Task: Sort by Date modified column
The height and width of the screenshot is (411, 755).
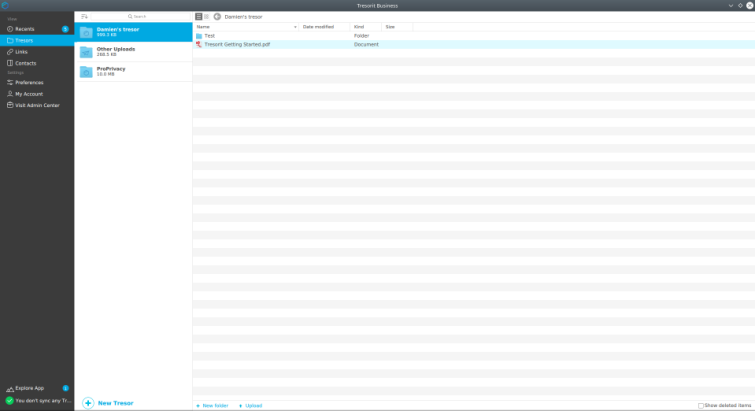Action: (x=324, y=27)
